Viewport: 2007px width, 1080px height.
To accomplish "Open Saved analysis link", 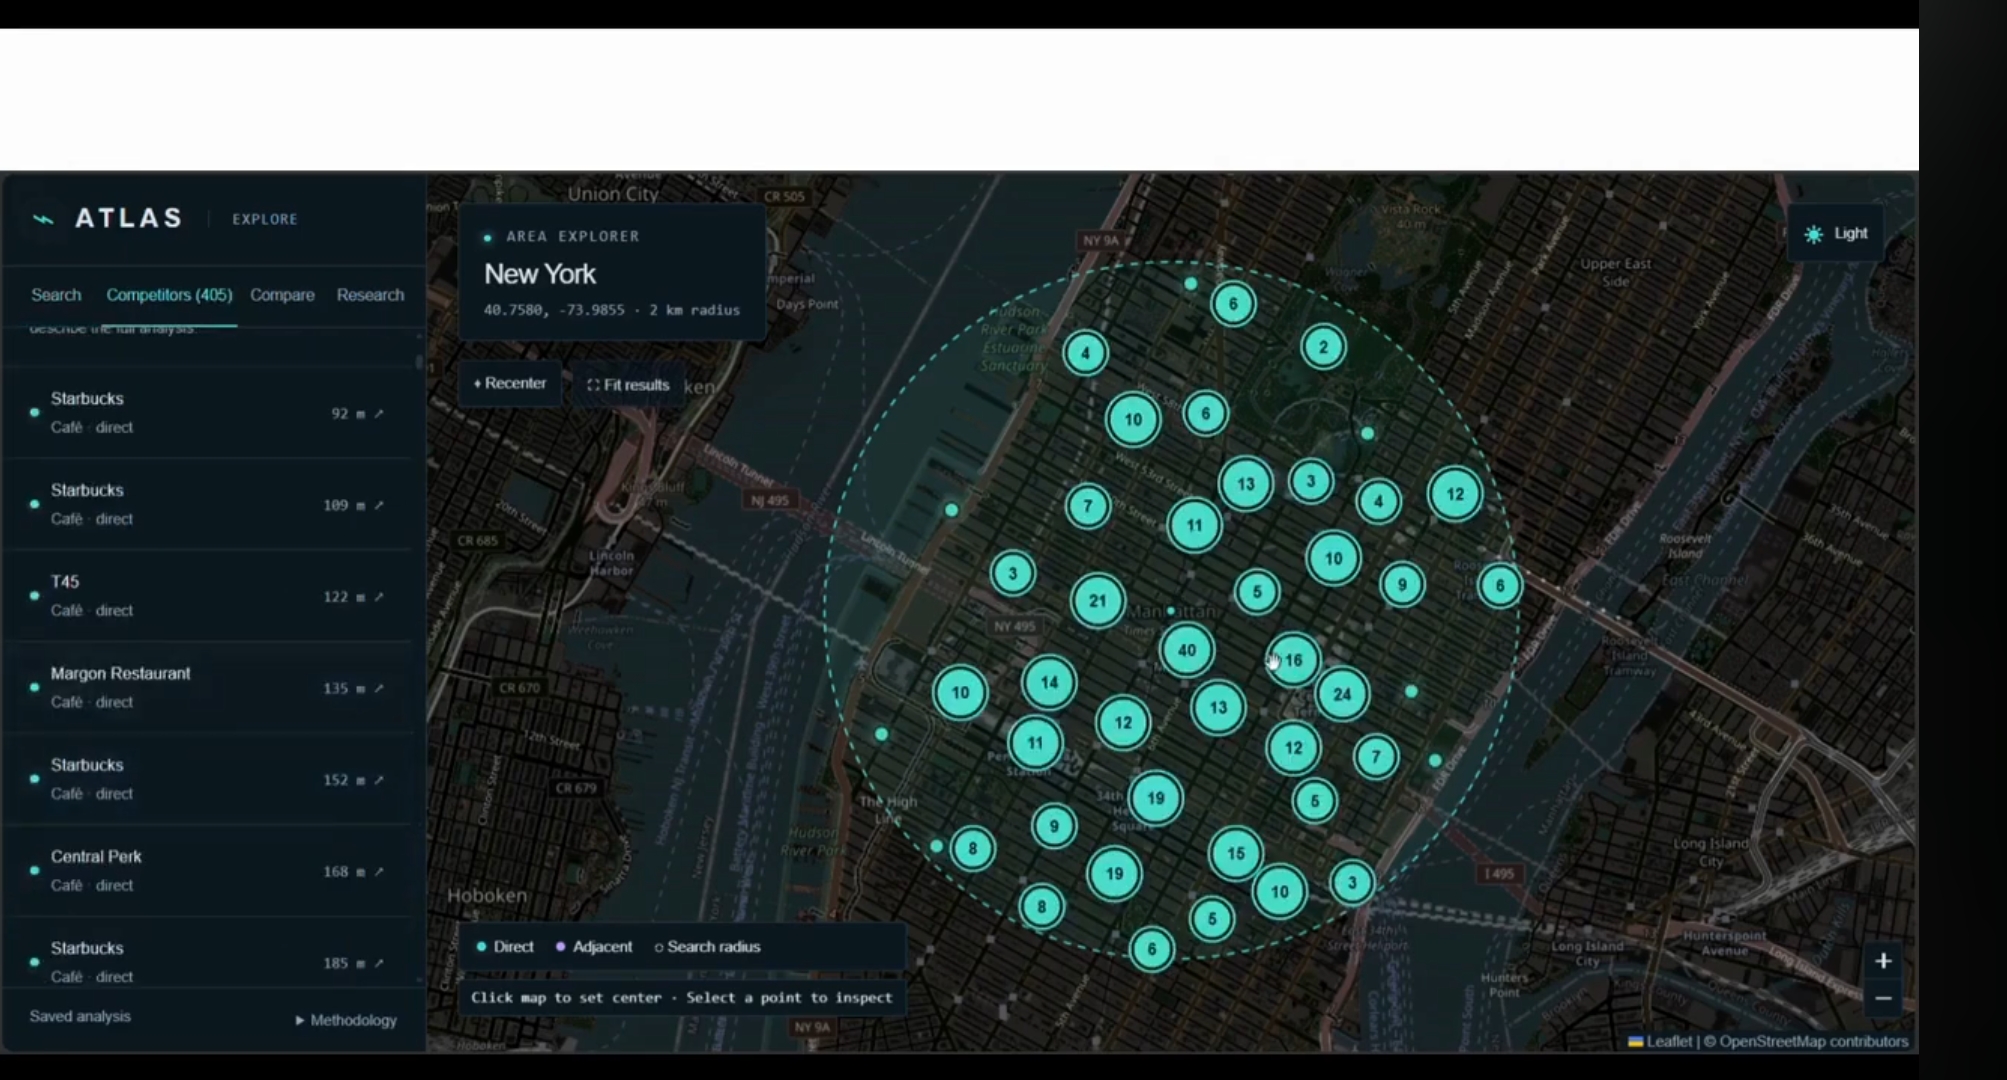I will click(x=80, y=1016).
